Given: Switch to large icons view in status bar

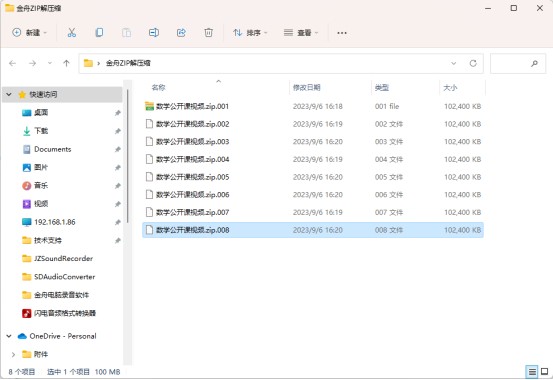Looking at the screenshot, I should (x=545, y=372).
